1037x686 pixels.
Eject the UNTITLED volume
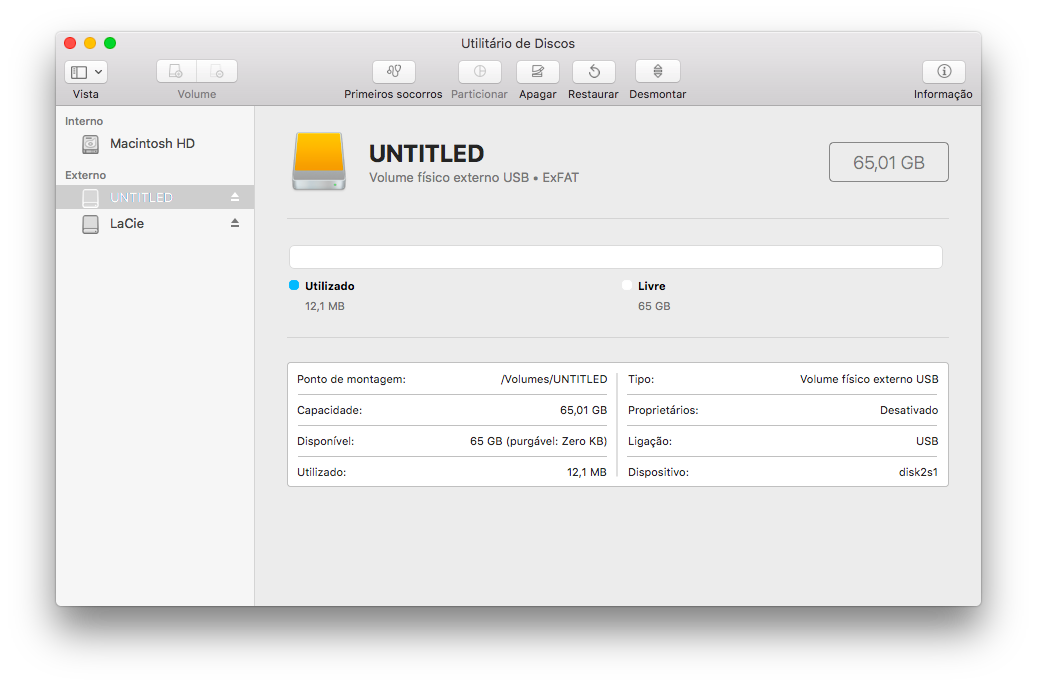pyautogui.click(x=235, y=197)
